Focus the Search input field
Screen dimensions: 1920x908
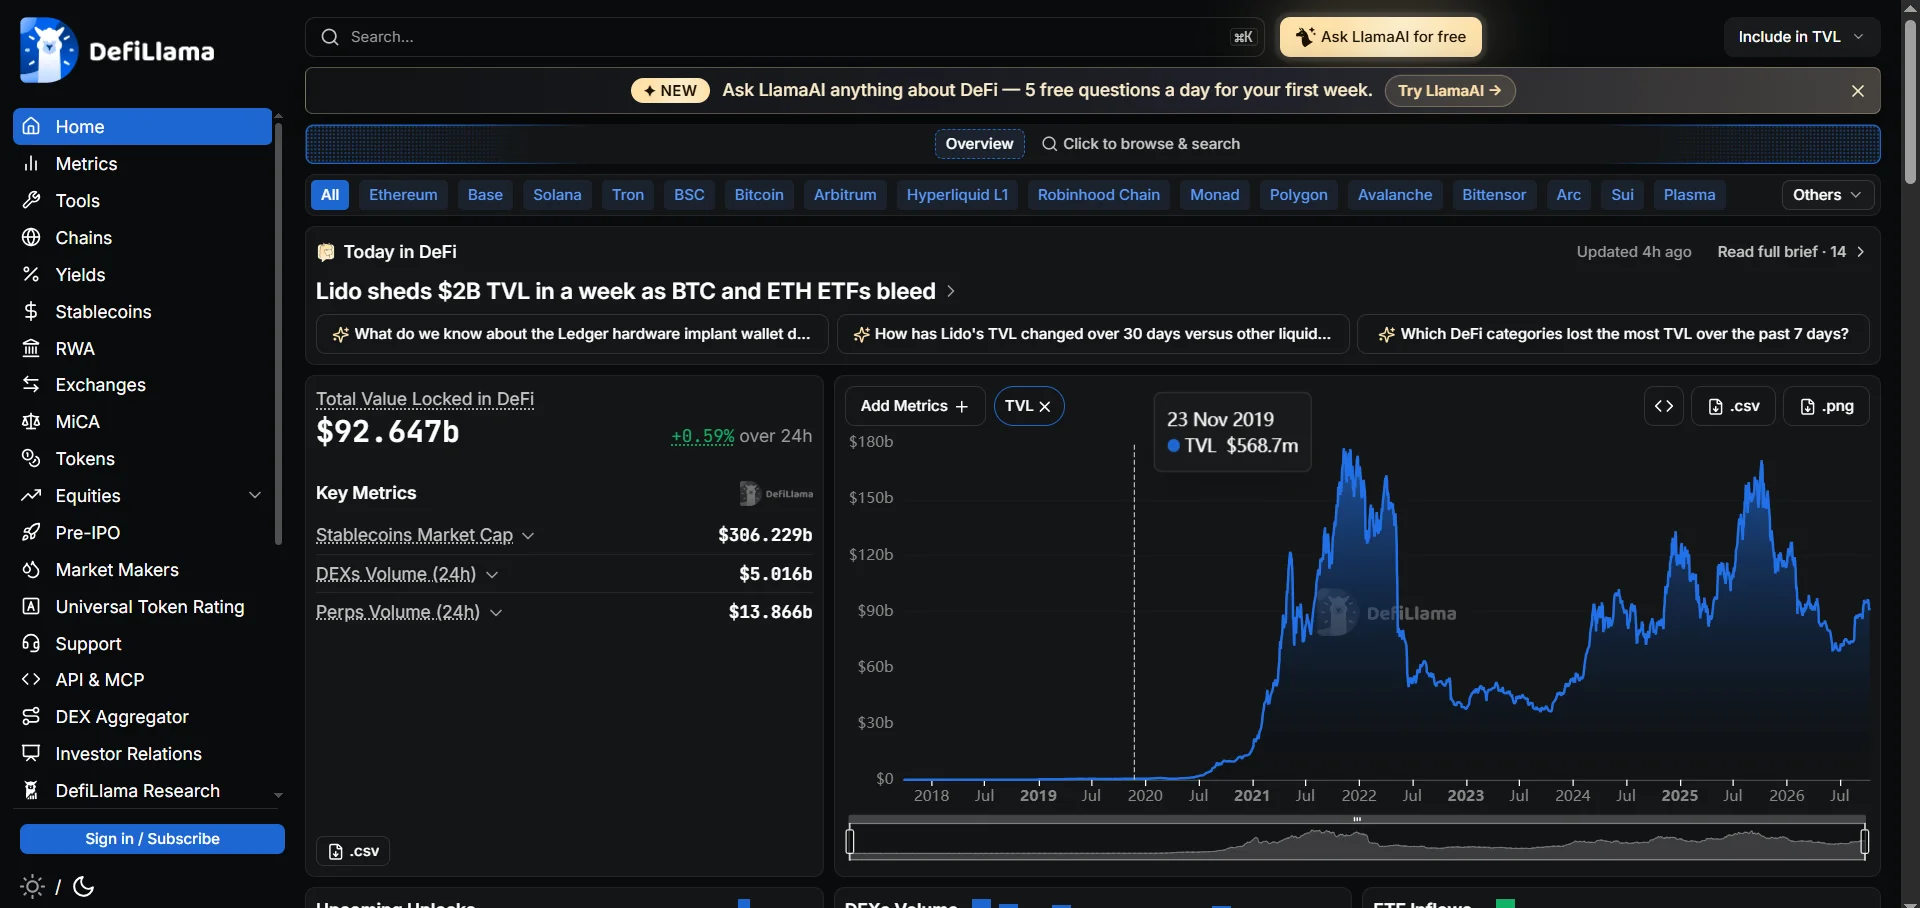coord(785,37)
